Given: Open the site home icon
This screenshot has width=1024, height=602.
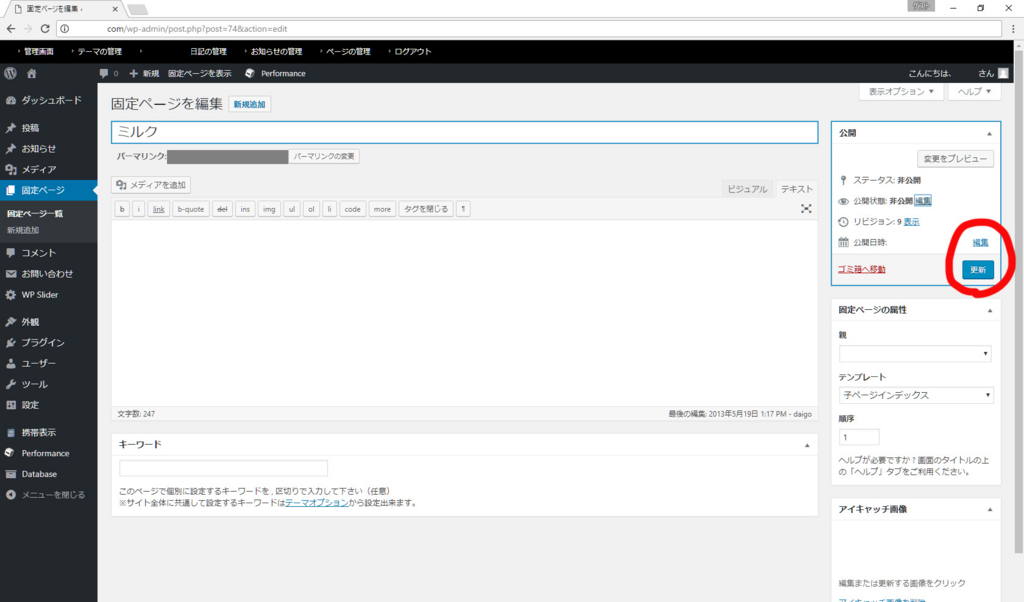Looking at the screenshot, I should 31,73.
